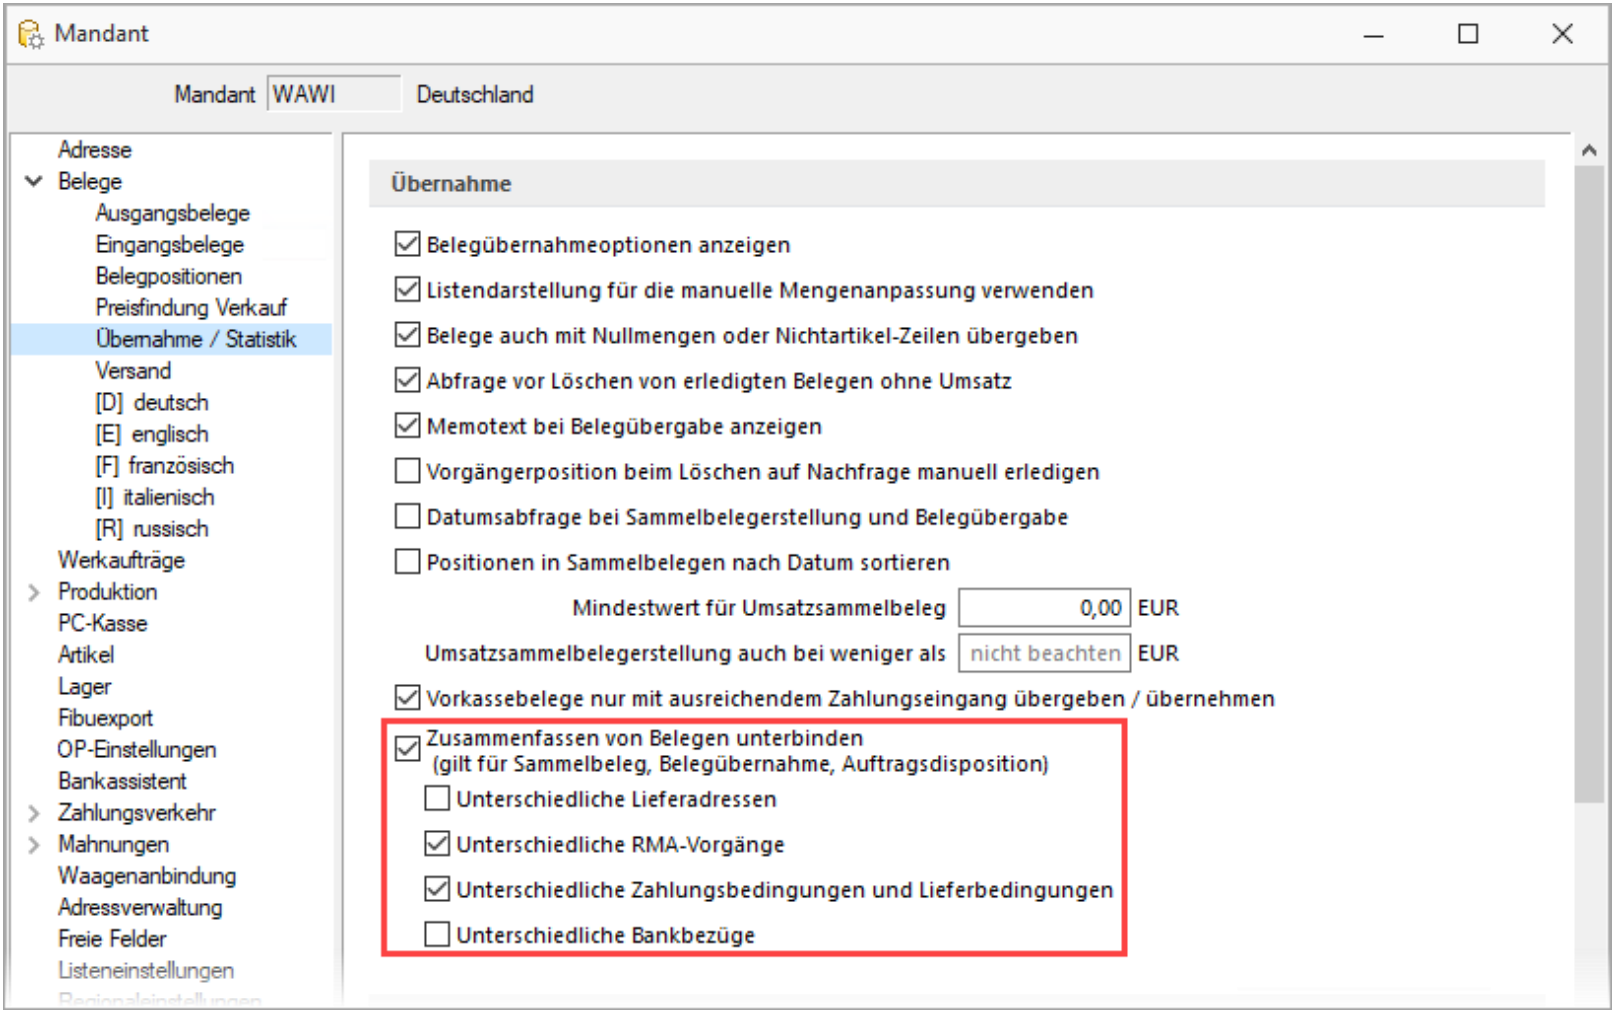1614x1012 pixels.
Task: Check Unterschiedliche Bankbezüge option
Action: pyautogui.click(x=437, y=935)
